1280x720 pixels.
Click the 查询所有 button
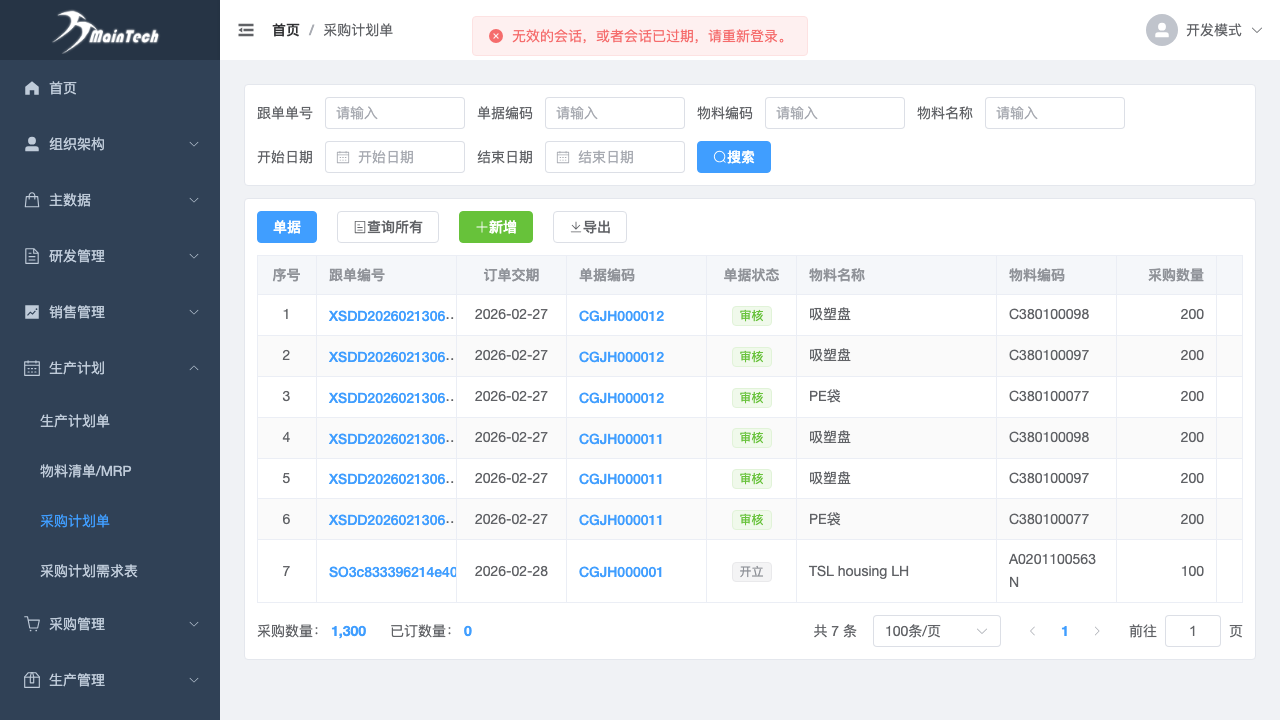pyautogui.click(x=387, y=227)
